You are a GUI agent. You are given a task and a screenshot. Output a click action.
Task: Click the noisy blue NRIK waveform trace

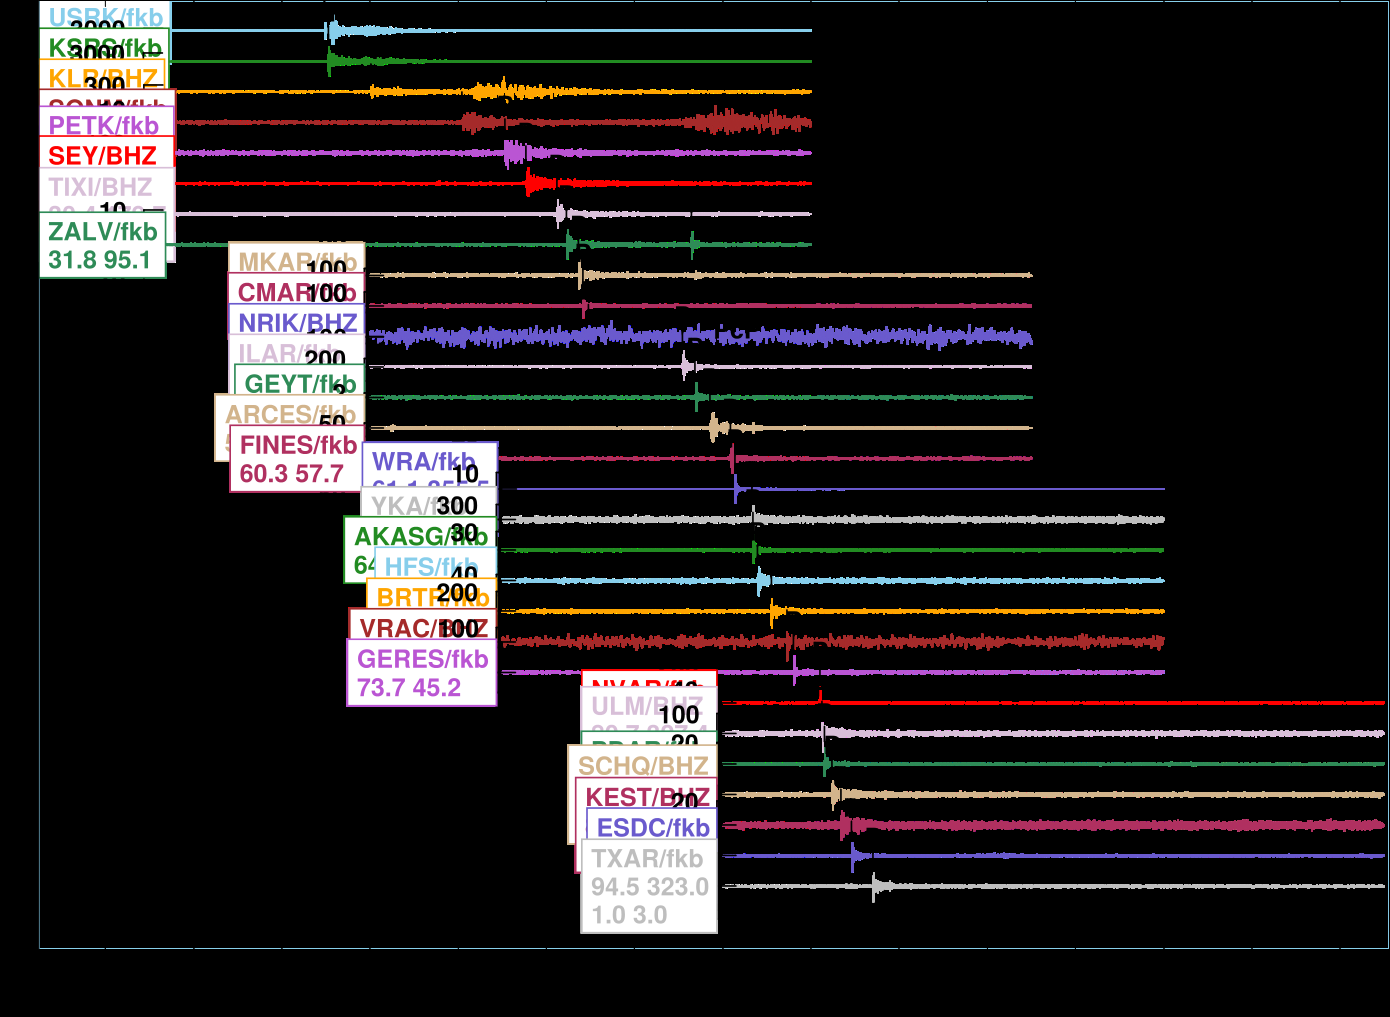[x=700, y=337]
